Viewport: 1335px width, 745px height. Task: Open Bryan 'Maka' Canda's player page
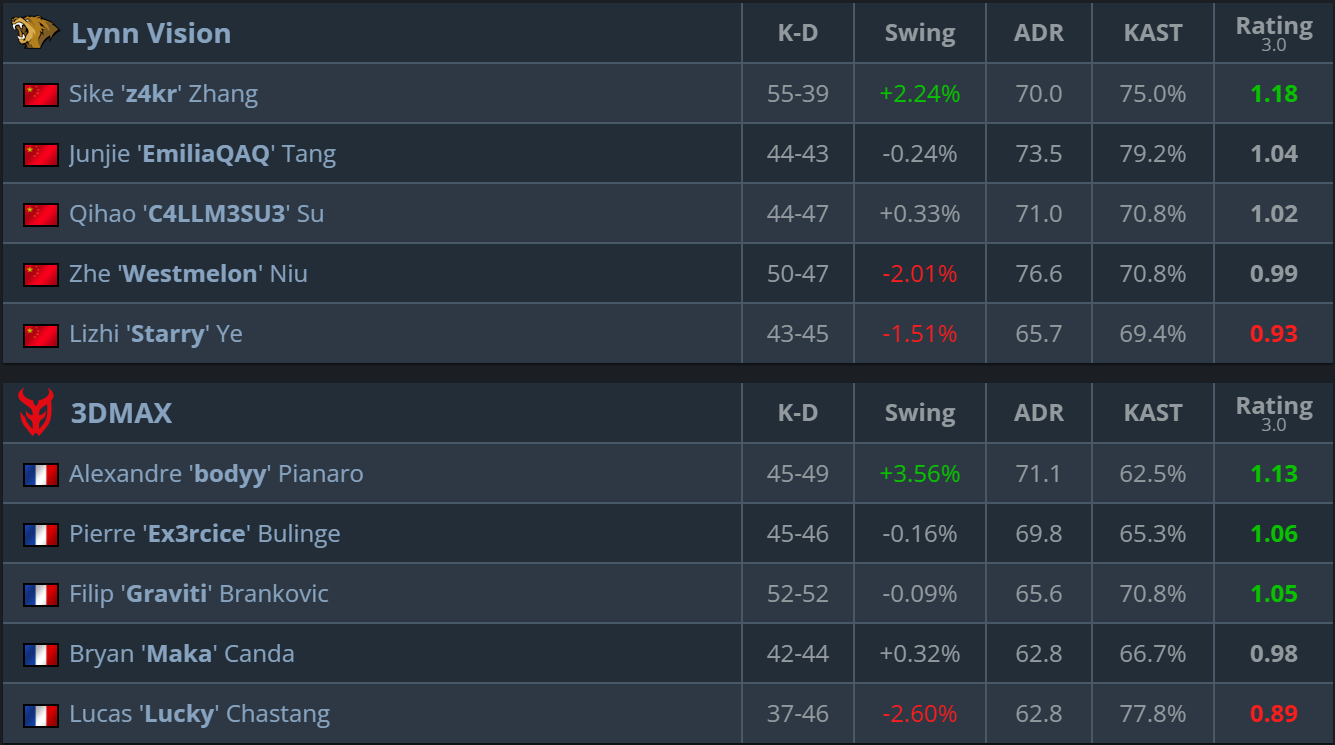(x=181, y=654)
